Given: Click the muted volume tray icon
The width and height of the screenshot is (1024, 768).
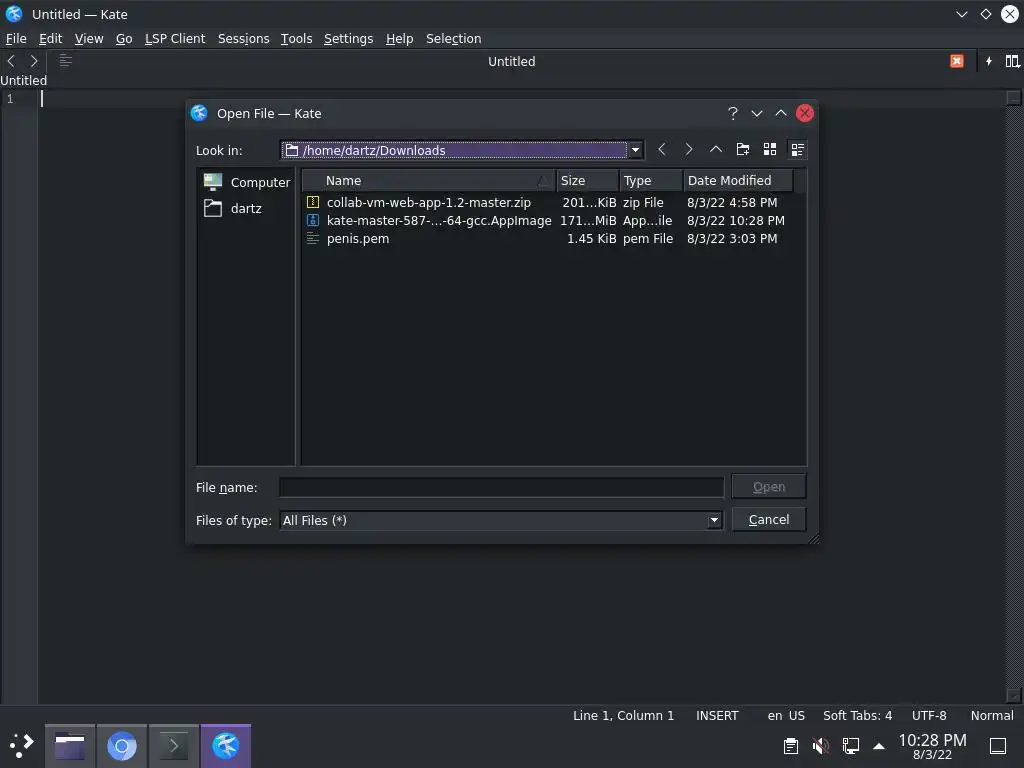Looking at the screenshot, I should pyautogui.click(x=820, y=746).
